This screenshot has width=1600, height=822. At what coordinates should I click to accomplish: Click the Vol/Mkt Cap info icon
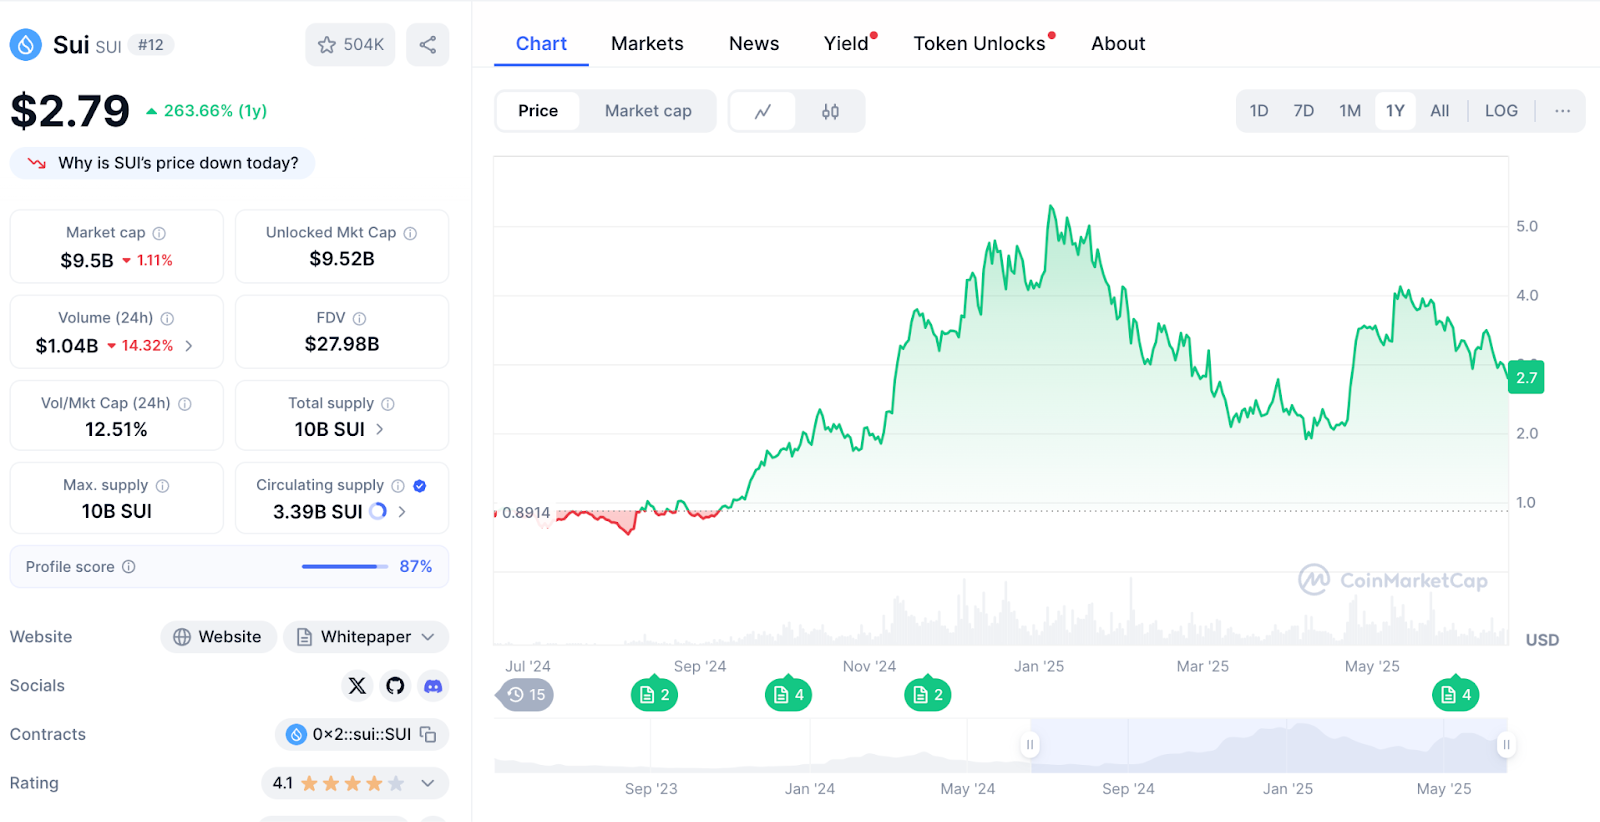click(185, 404)
